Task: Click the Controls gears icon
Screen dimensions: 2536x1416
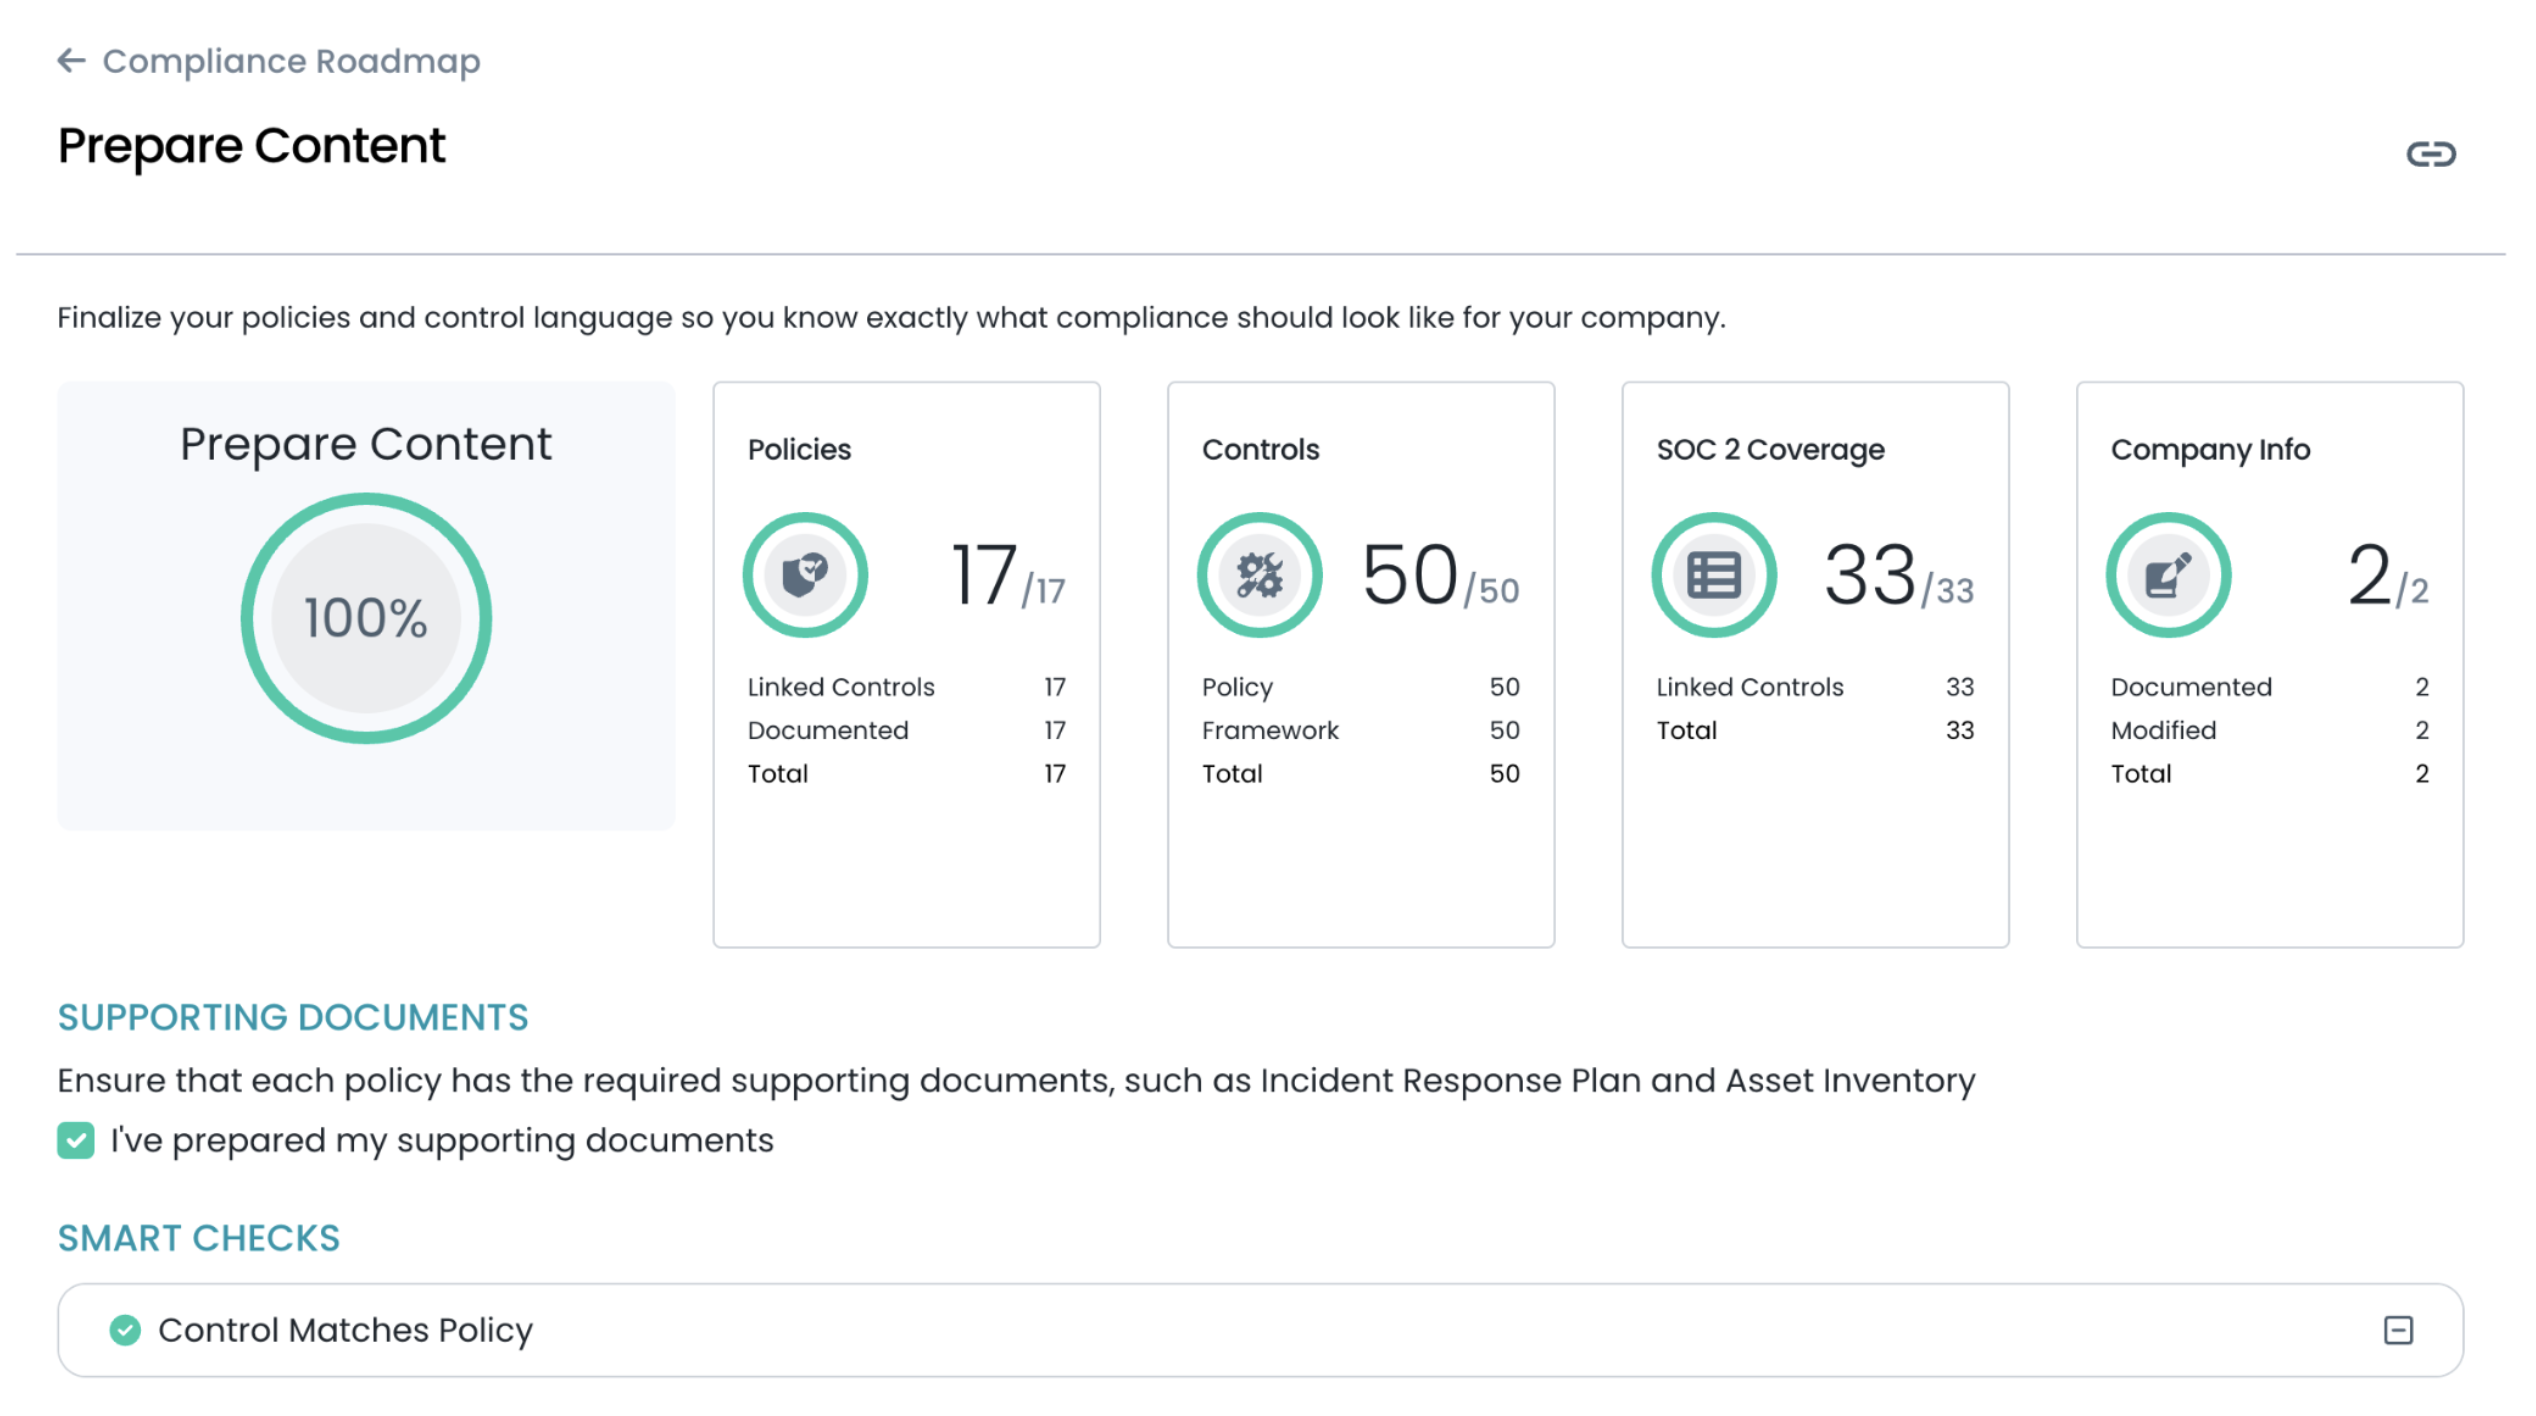Action: tap(1259, 575)
